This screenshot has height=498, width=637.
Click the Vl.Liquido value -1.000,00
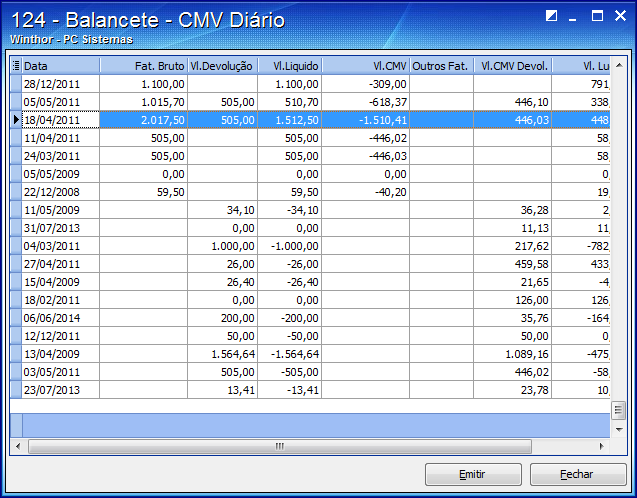pos(295,246)
